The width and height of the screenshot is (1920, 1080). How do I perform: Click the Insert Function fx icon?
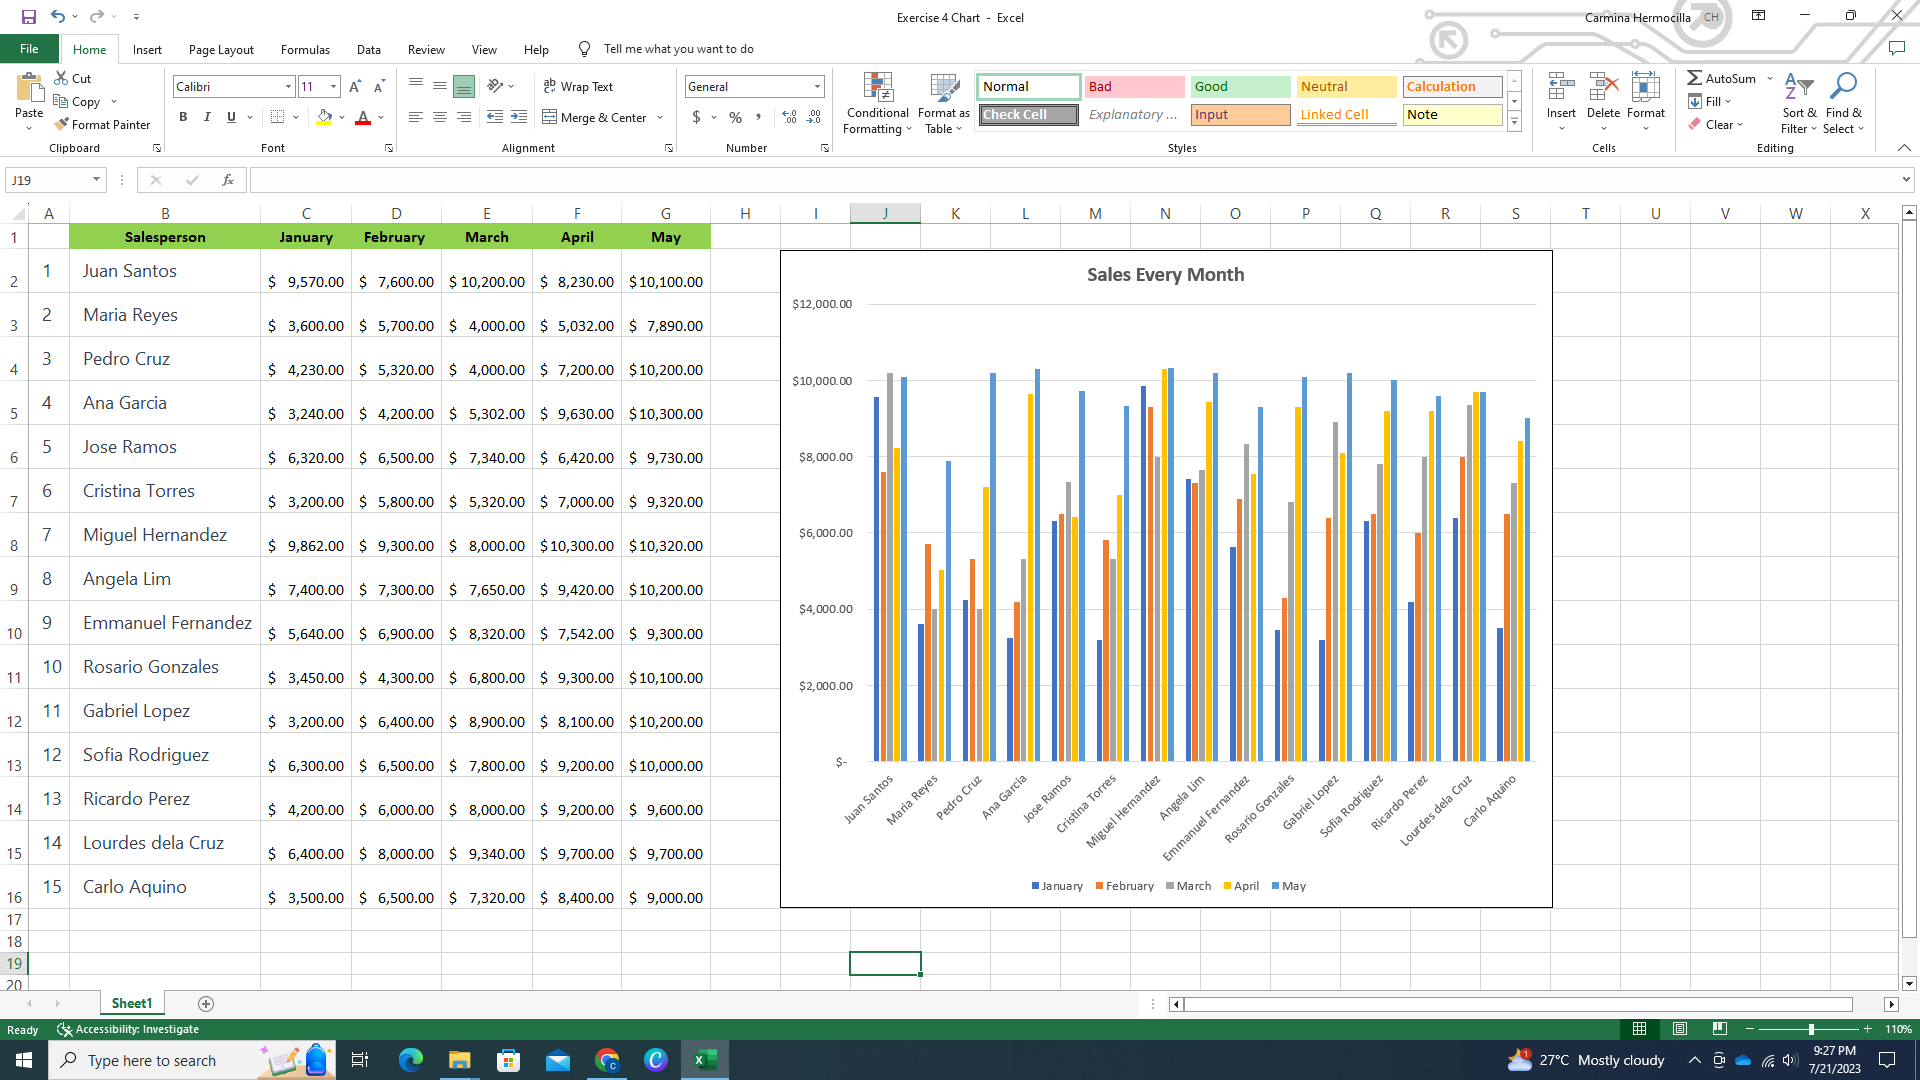pyautogui.click(x=228, y=180)
